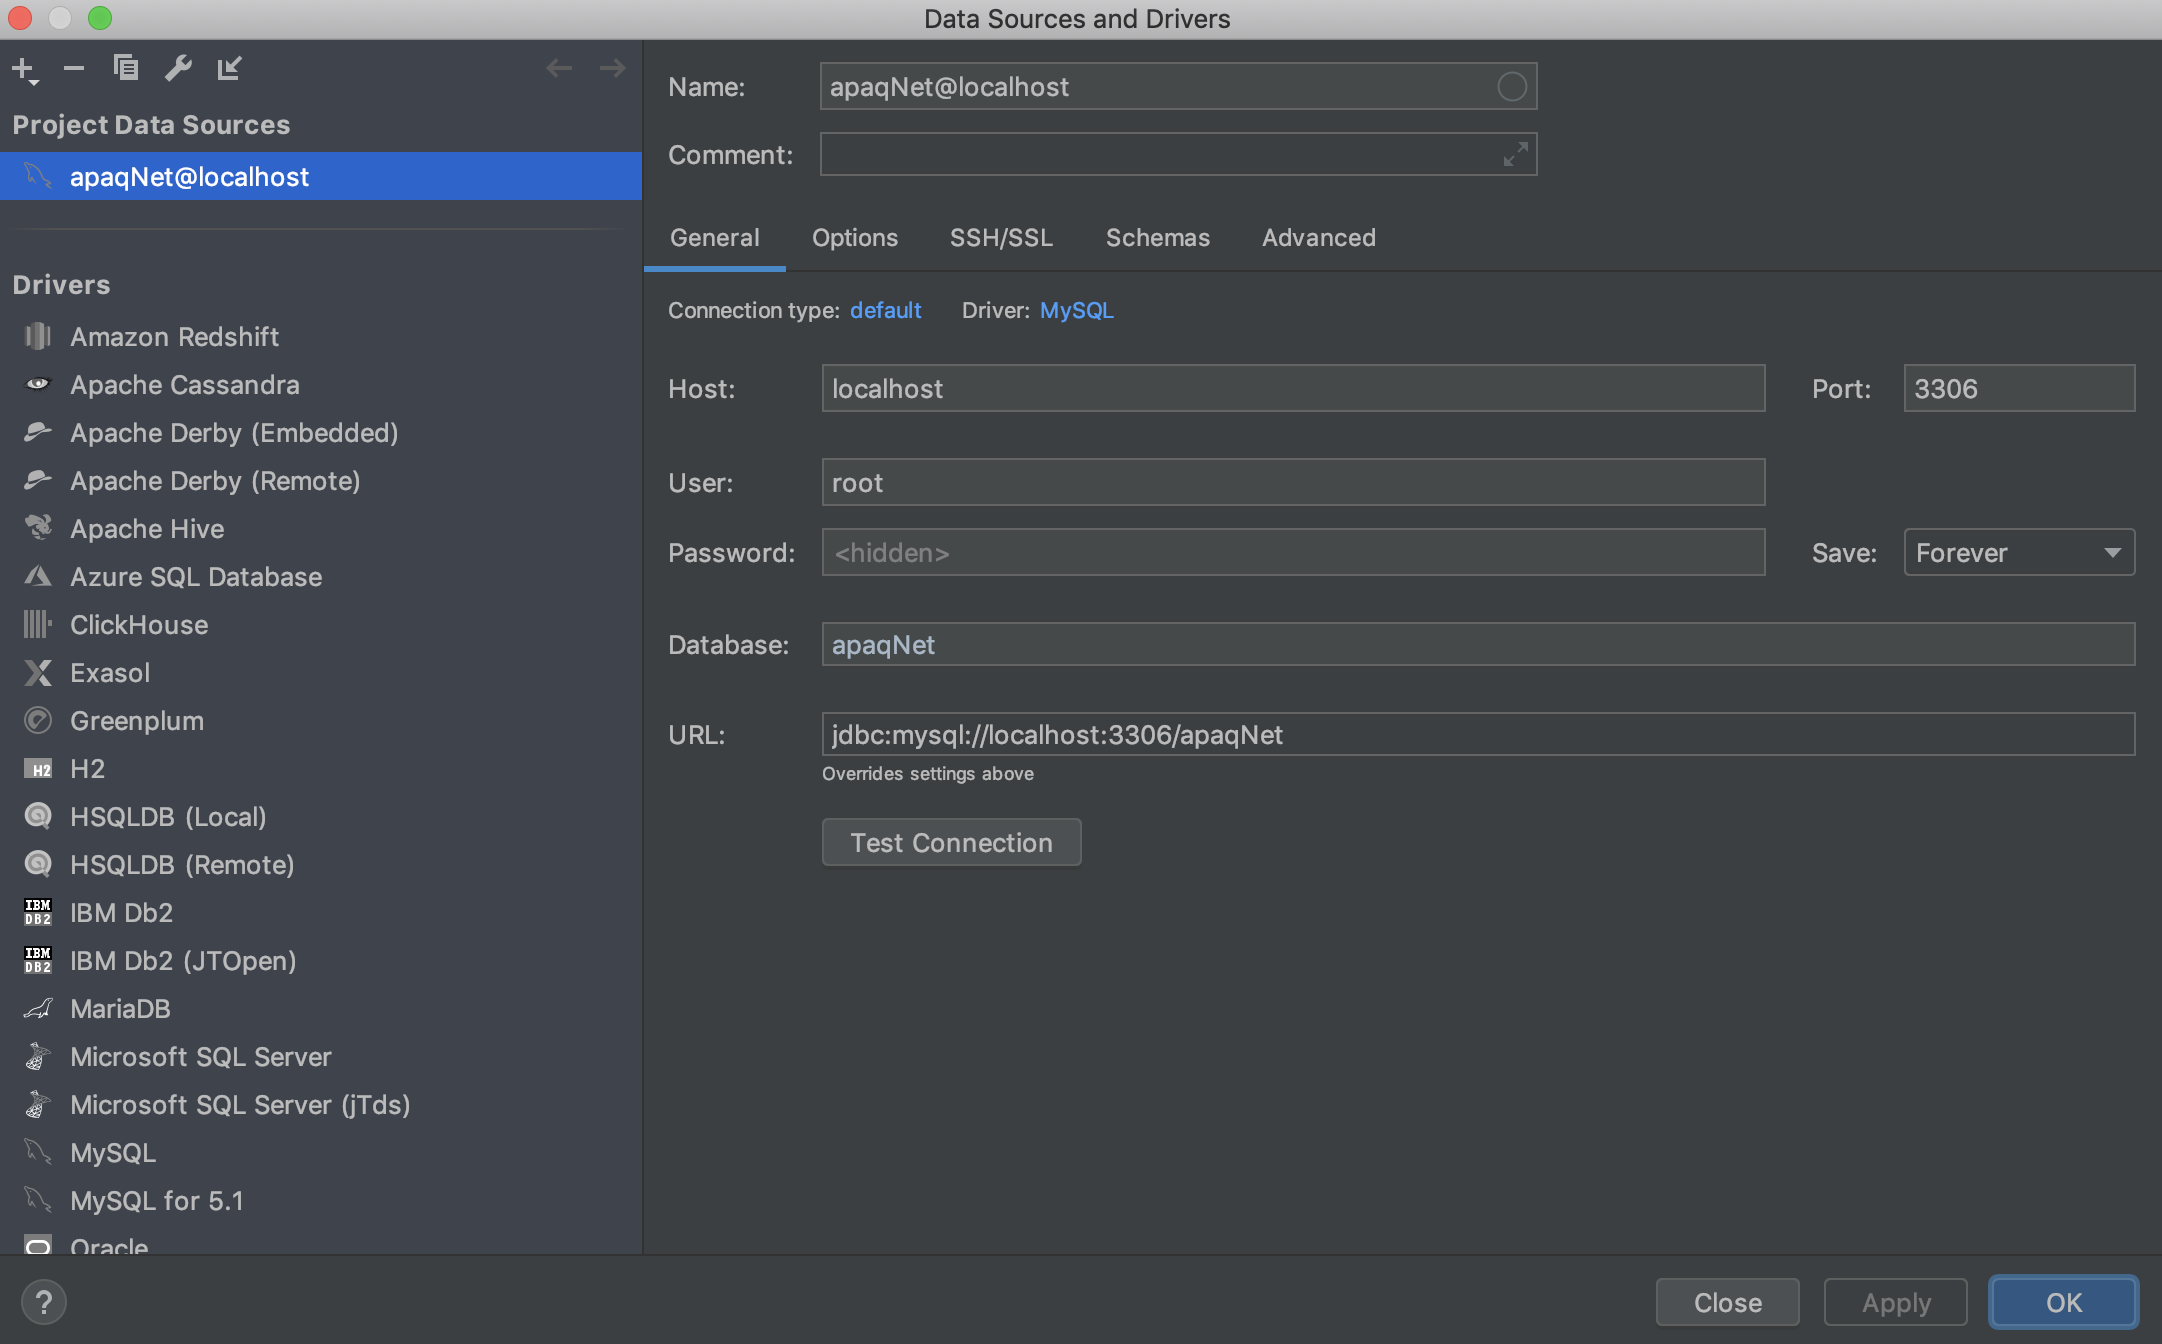This screenshot has height=1344, width=2162.
Task: Expand the Comment field with arrows icon
Action: pyautogui.click(x=1515, y=154)
